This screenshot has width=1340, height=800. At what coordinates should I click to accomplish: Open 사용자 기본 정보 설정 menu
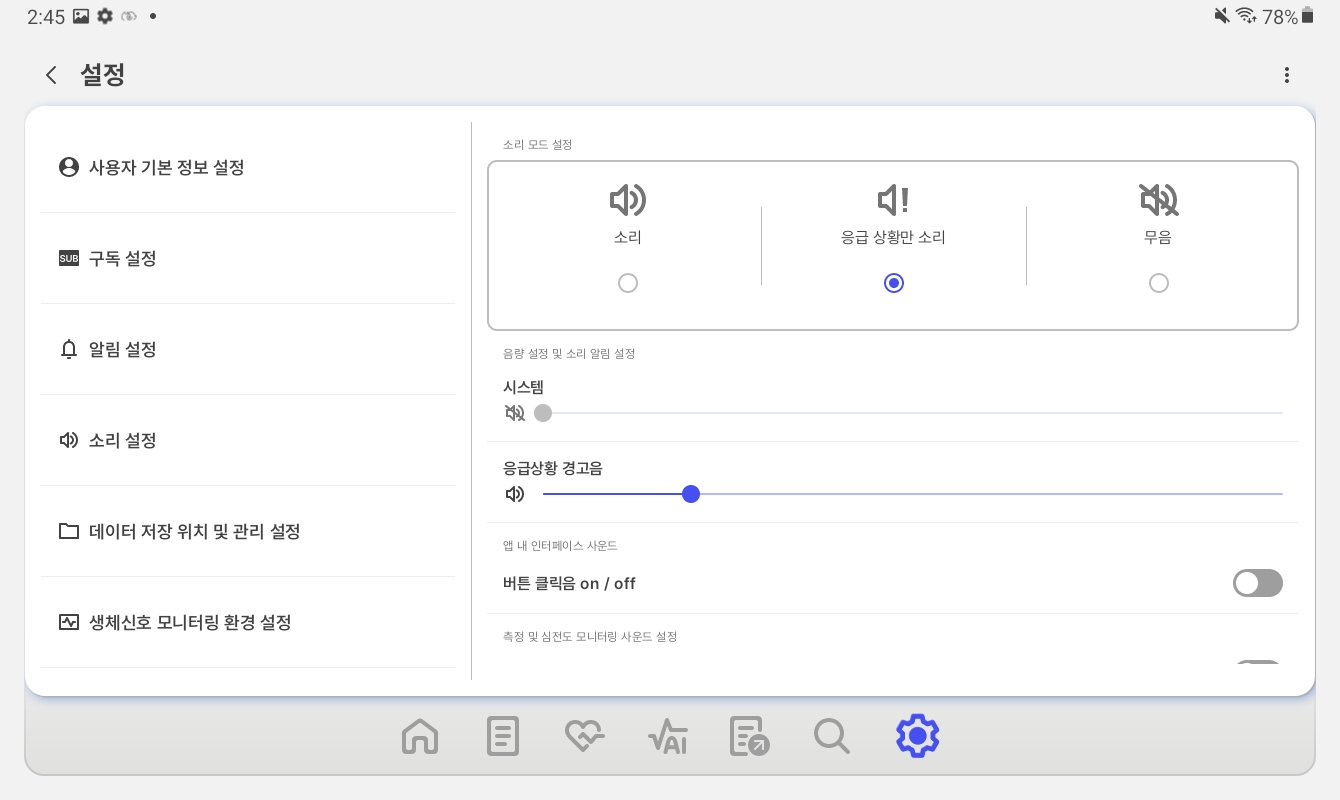tap(248, 167)
